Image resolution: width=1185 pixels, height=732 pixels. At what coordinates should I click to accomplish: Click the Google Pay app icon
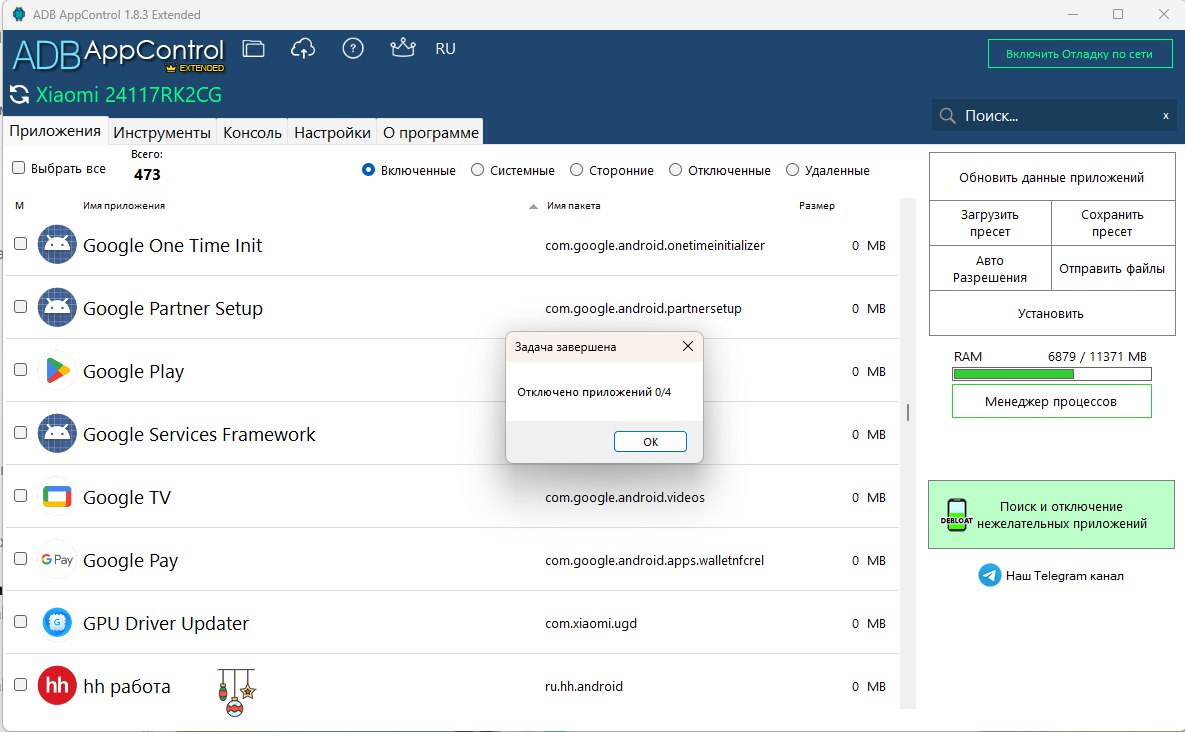(x=57, y=560)
